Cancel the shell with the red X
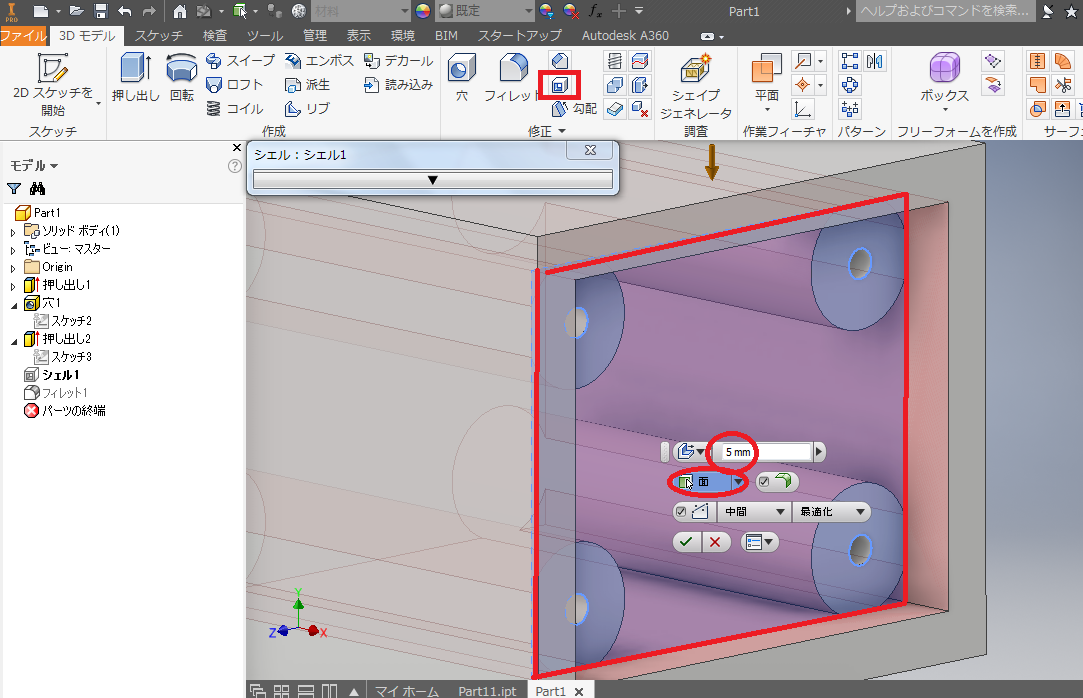The image size is (1083, 698). click(x=716, y=542)
